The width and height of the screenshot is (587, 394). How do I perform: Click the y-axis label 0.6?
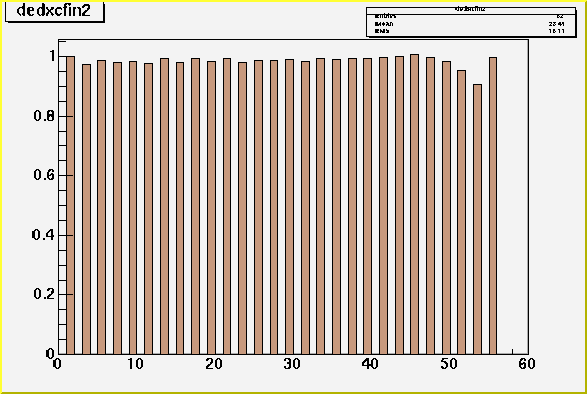[44, 175]
